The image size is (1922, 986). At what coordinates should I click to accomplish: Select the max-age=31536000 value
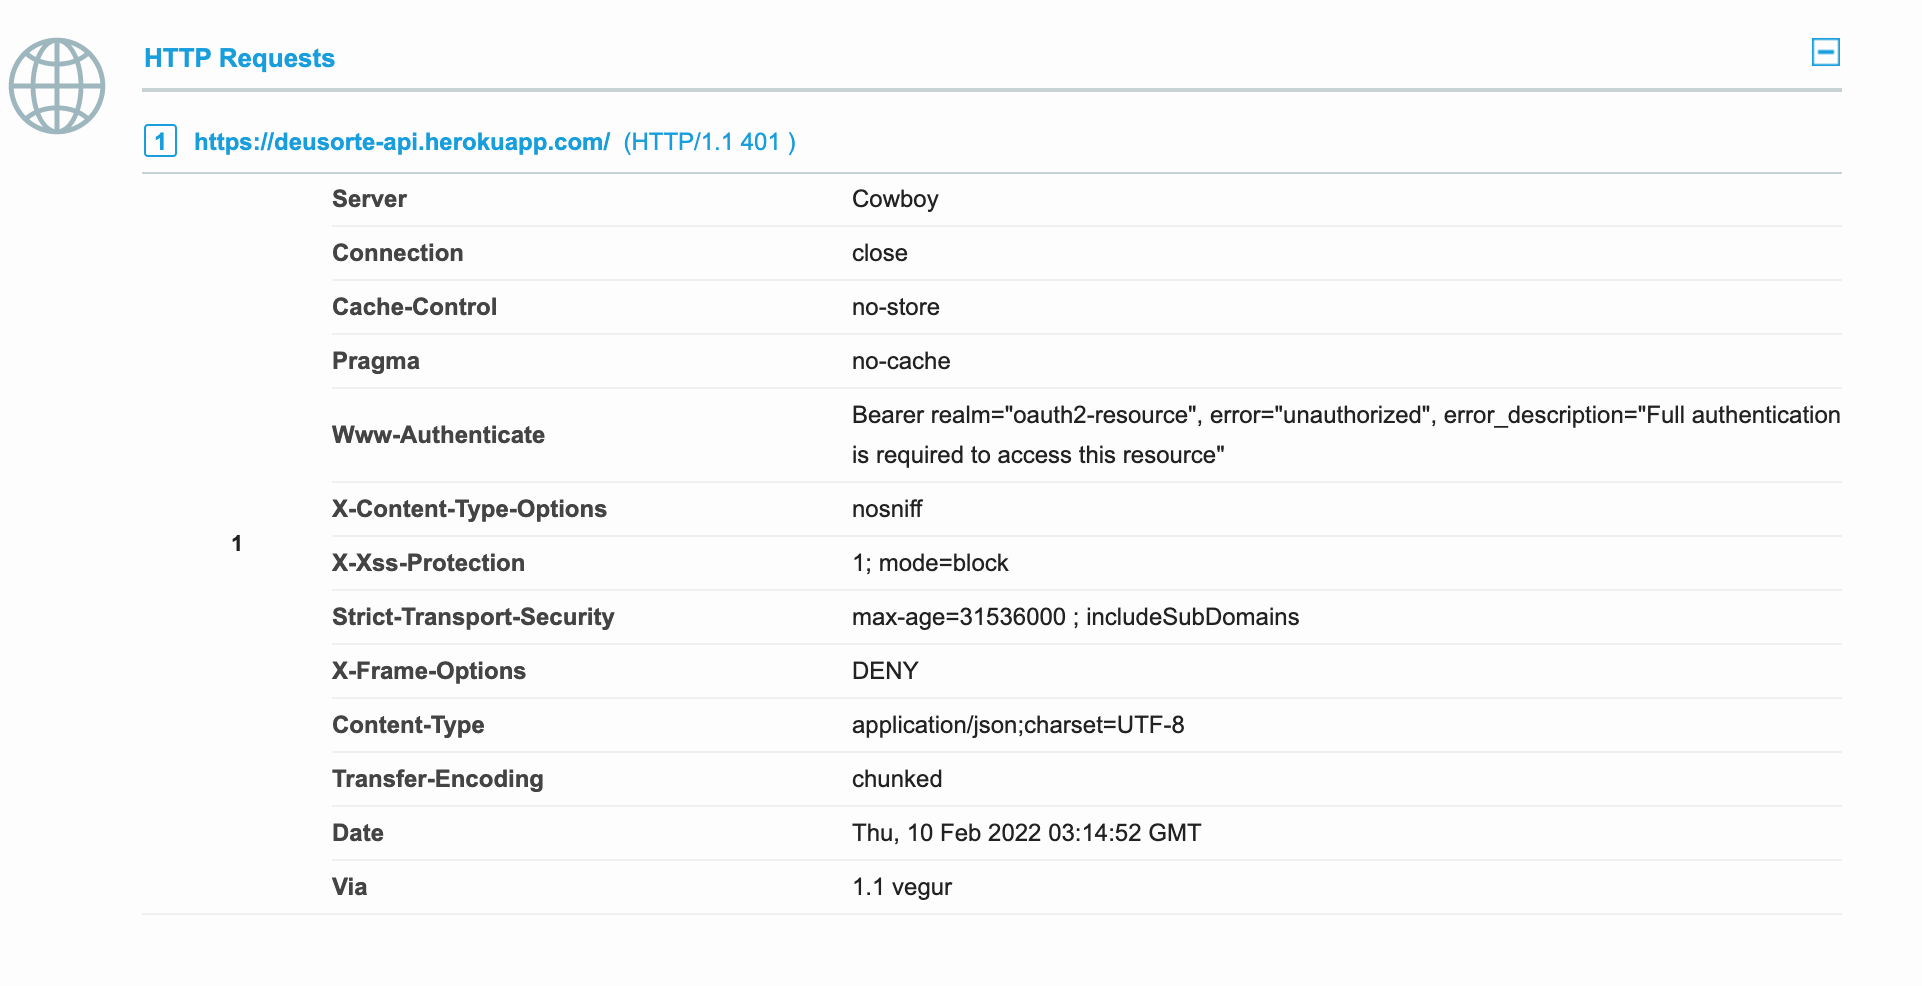(x=1075, y=617)
